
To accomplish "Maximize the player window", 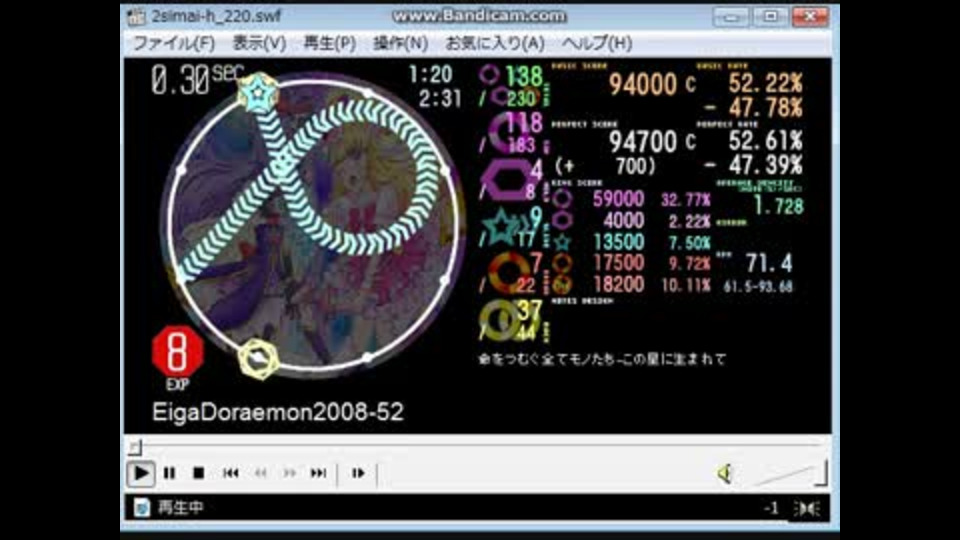I will coord(770,17).
